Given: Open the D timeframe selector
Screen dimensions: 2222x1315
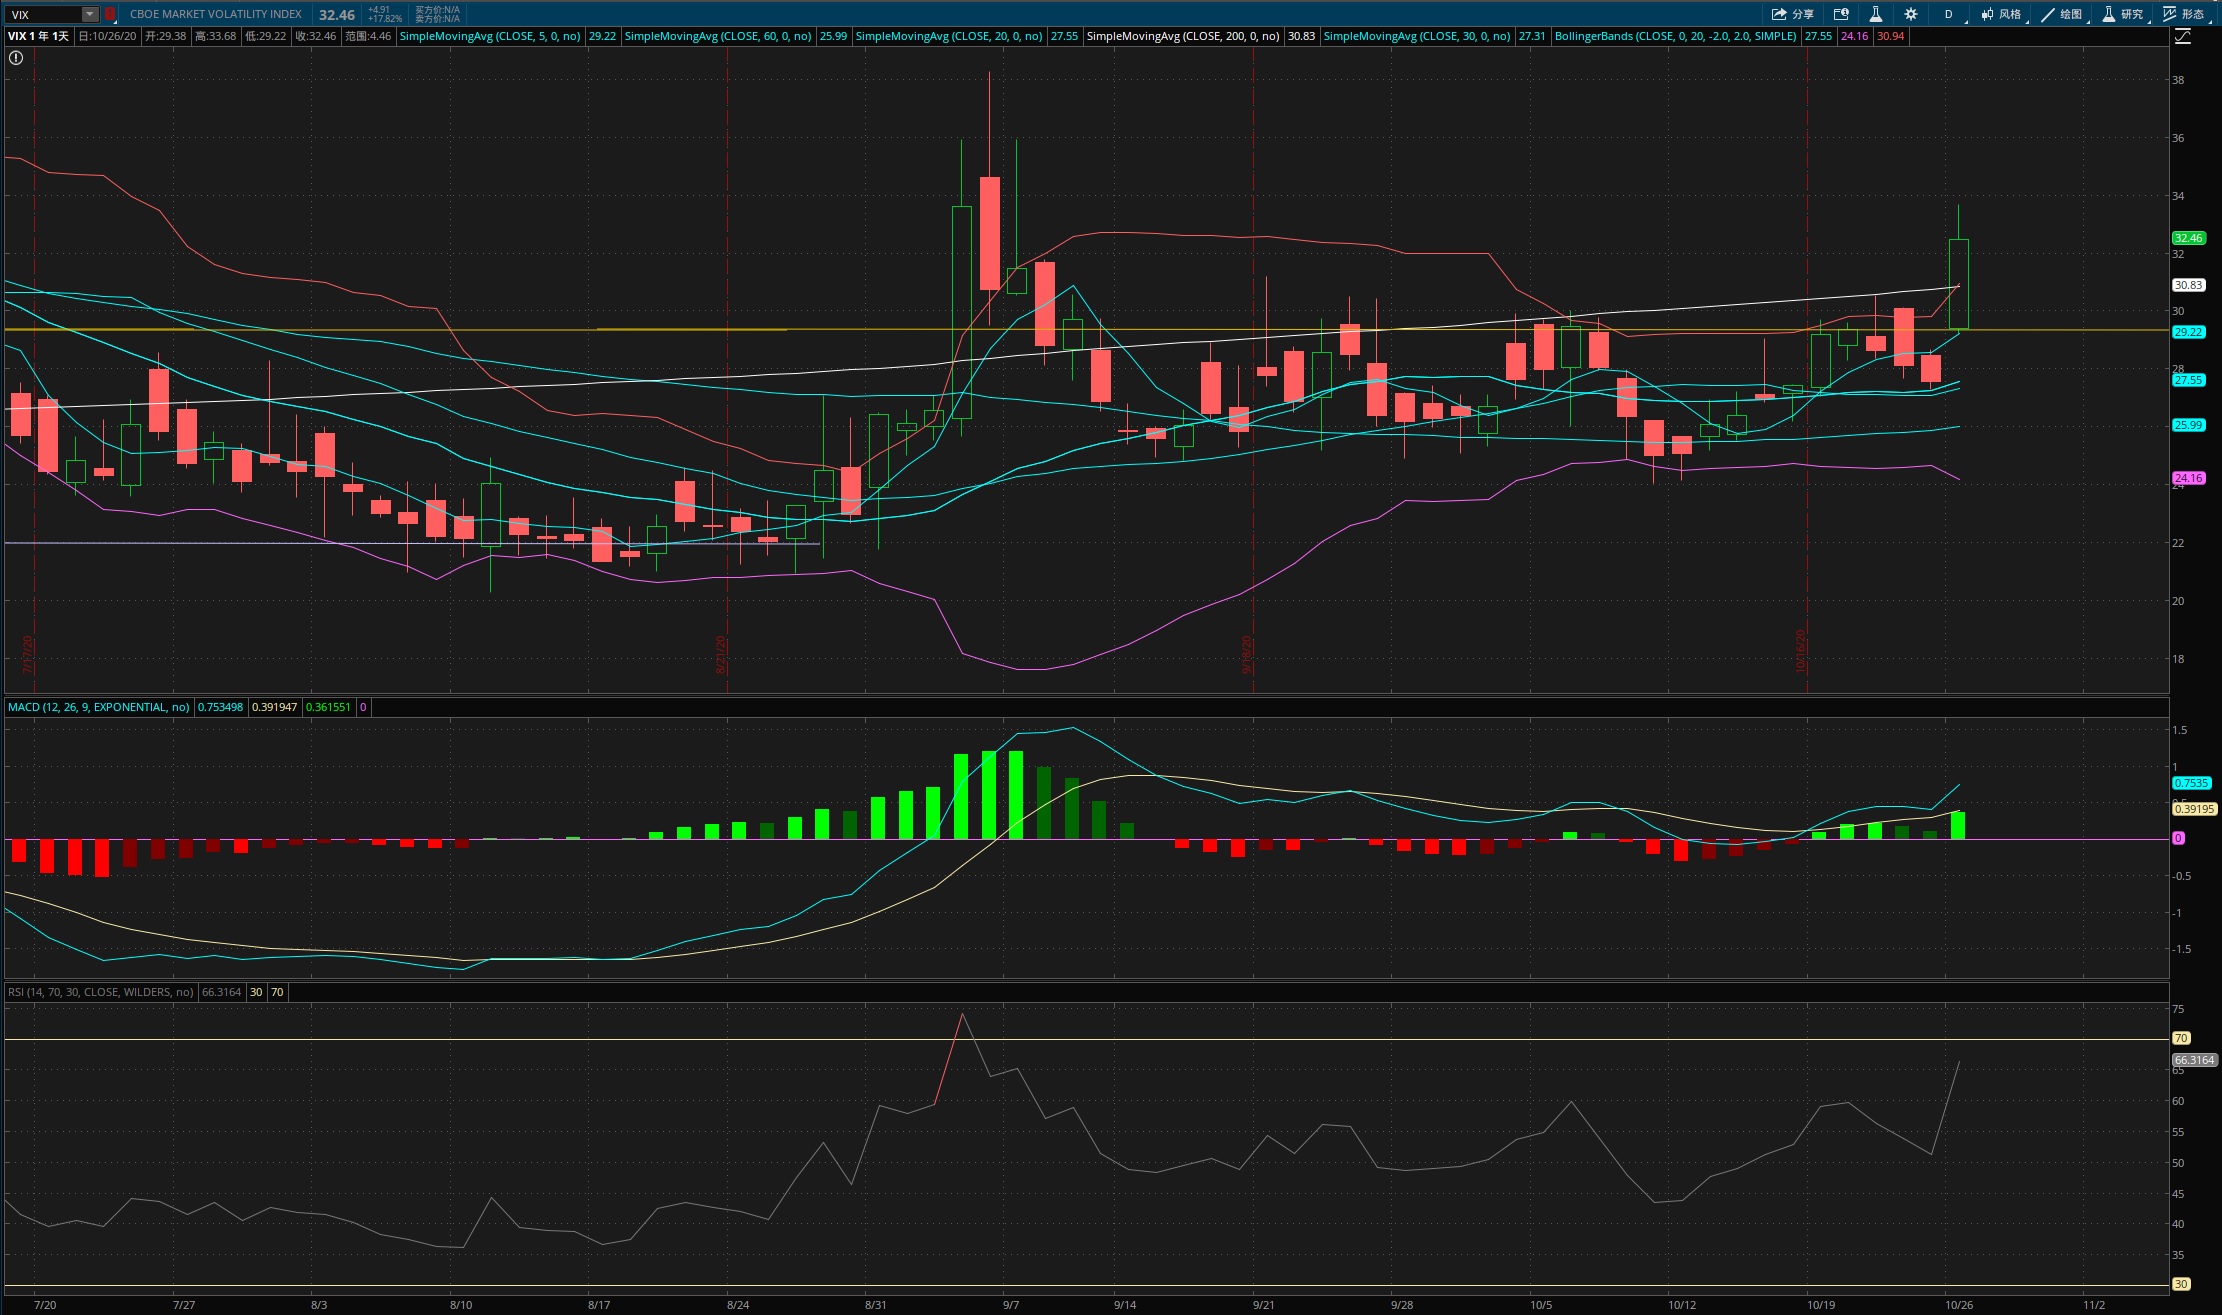Looking at the screenshot, I should (1949, 14).
